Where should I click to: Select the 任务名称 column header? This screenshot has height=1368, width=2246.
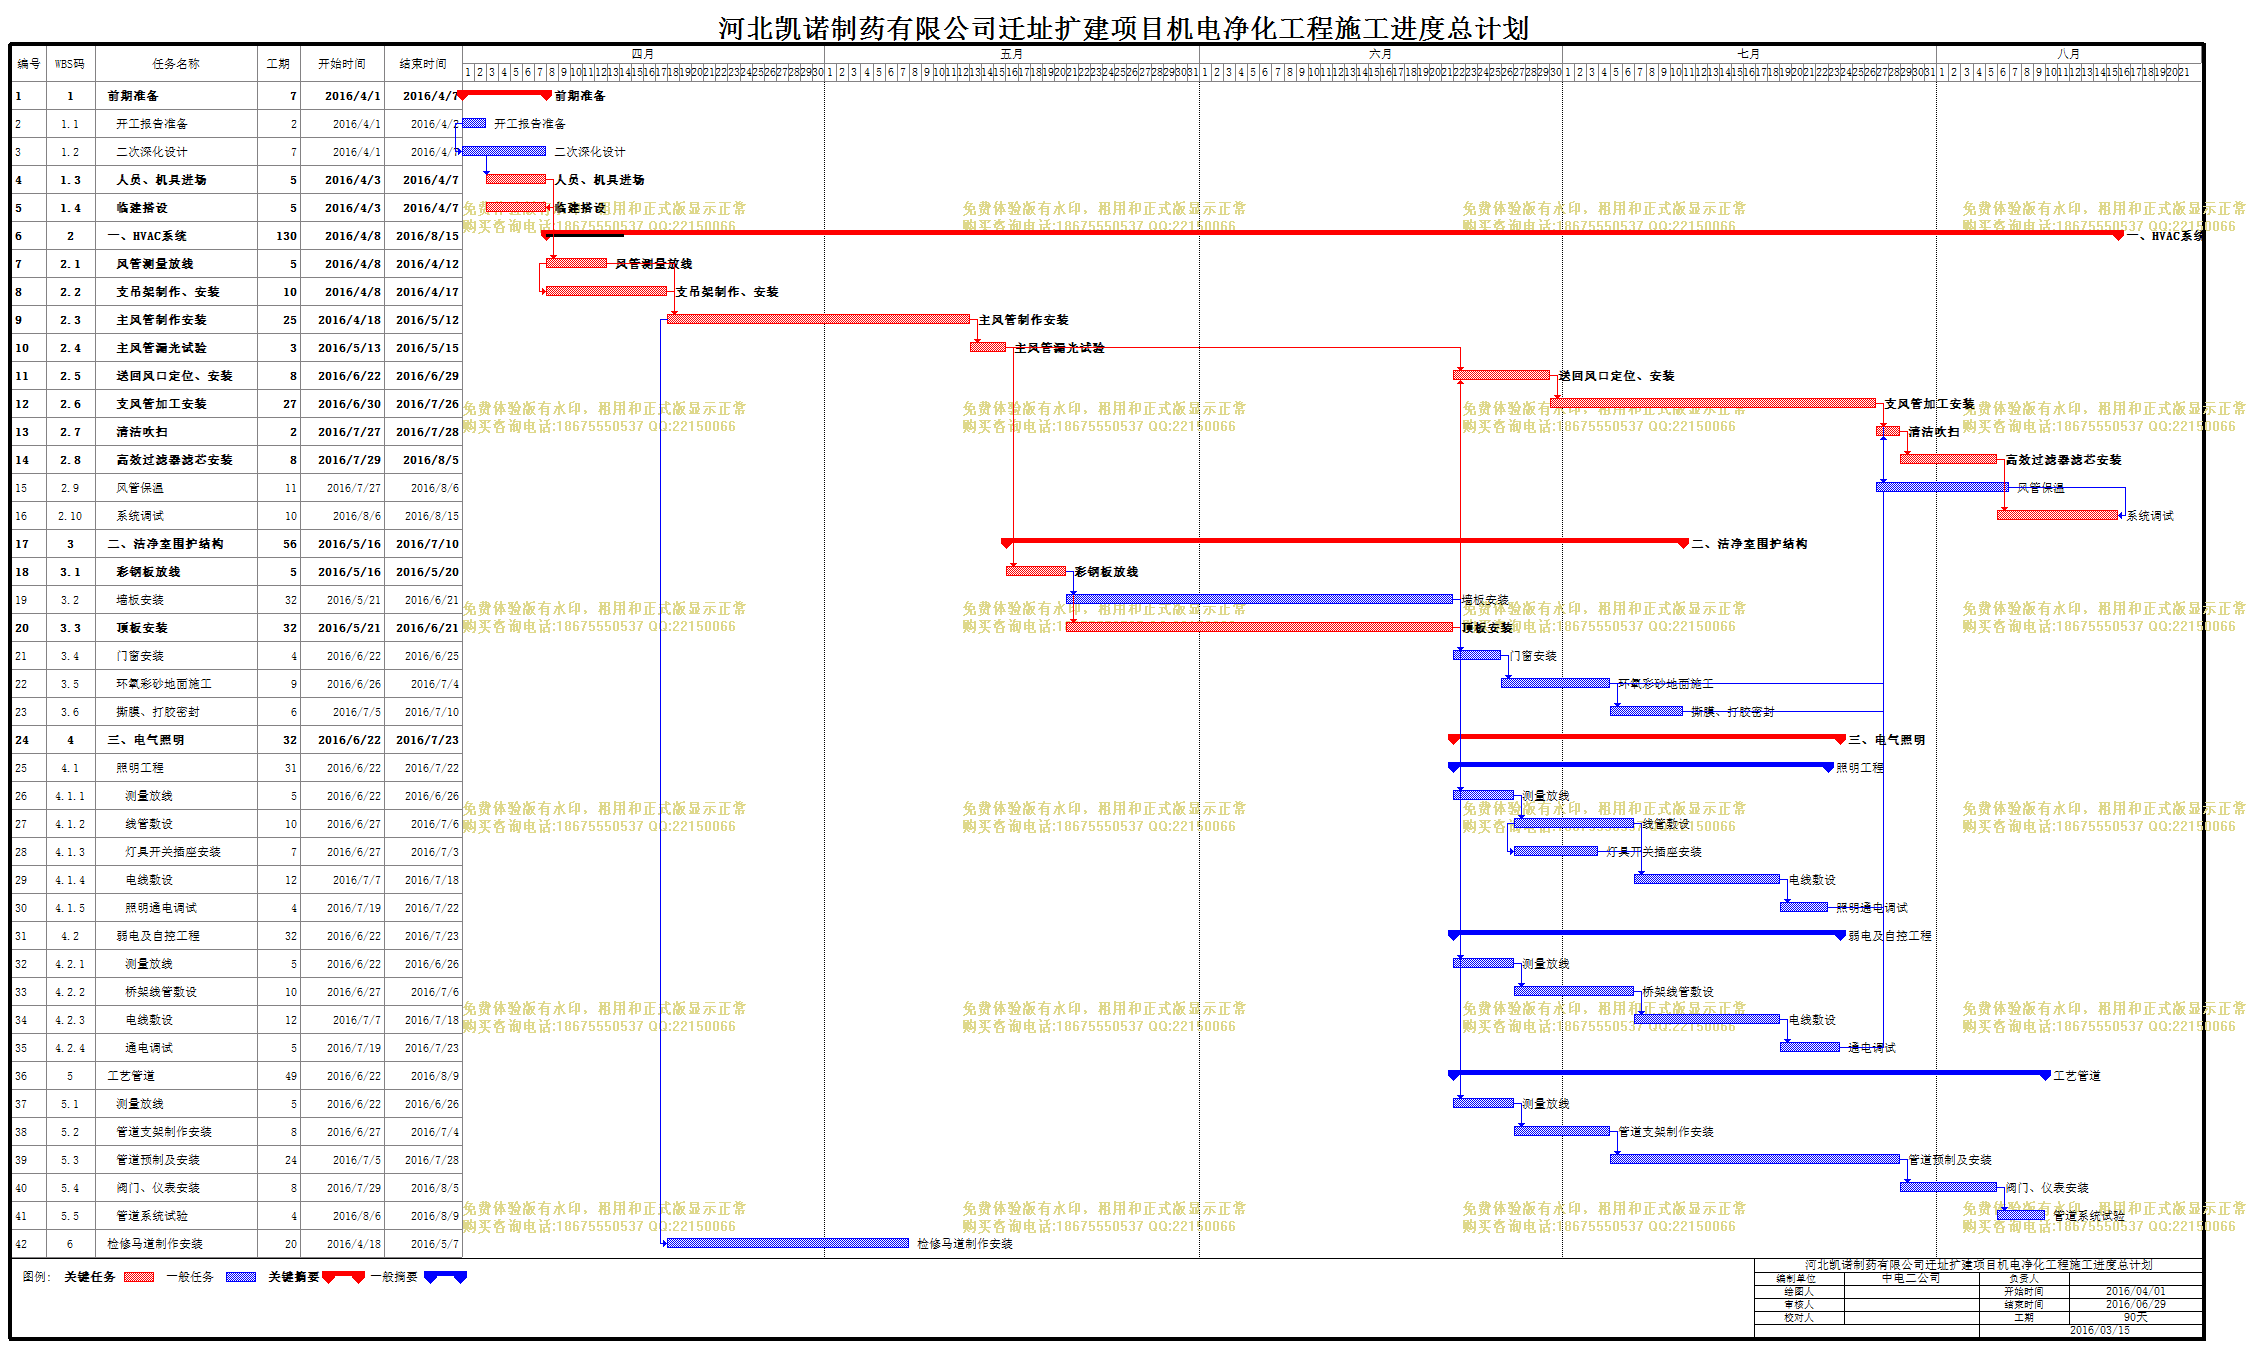[x=175, y=63]
